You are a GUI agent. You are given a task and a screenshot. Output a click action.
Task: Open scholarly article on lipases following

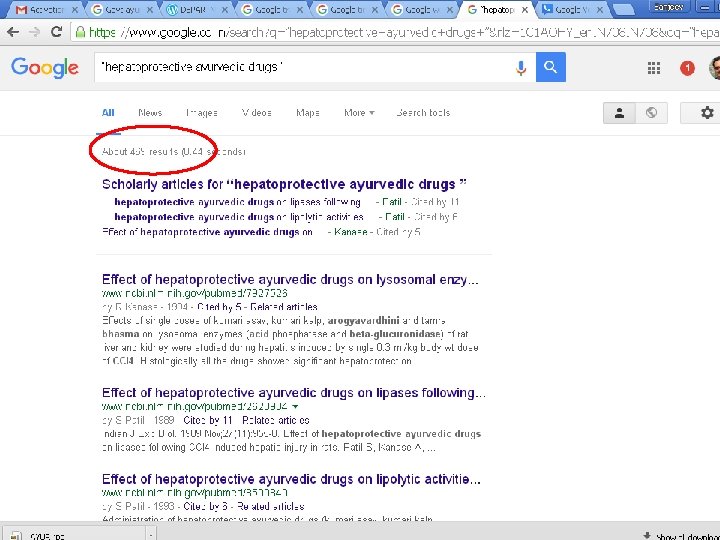click(237, 202)
